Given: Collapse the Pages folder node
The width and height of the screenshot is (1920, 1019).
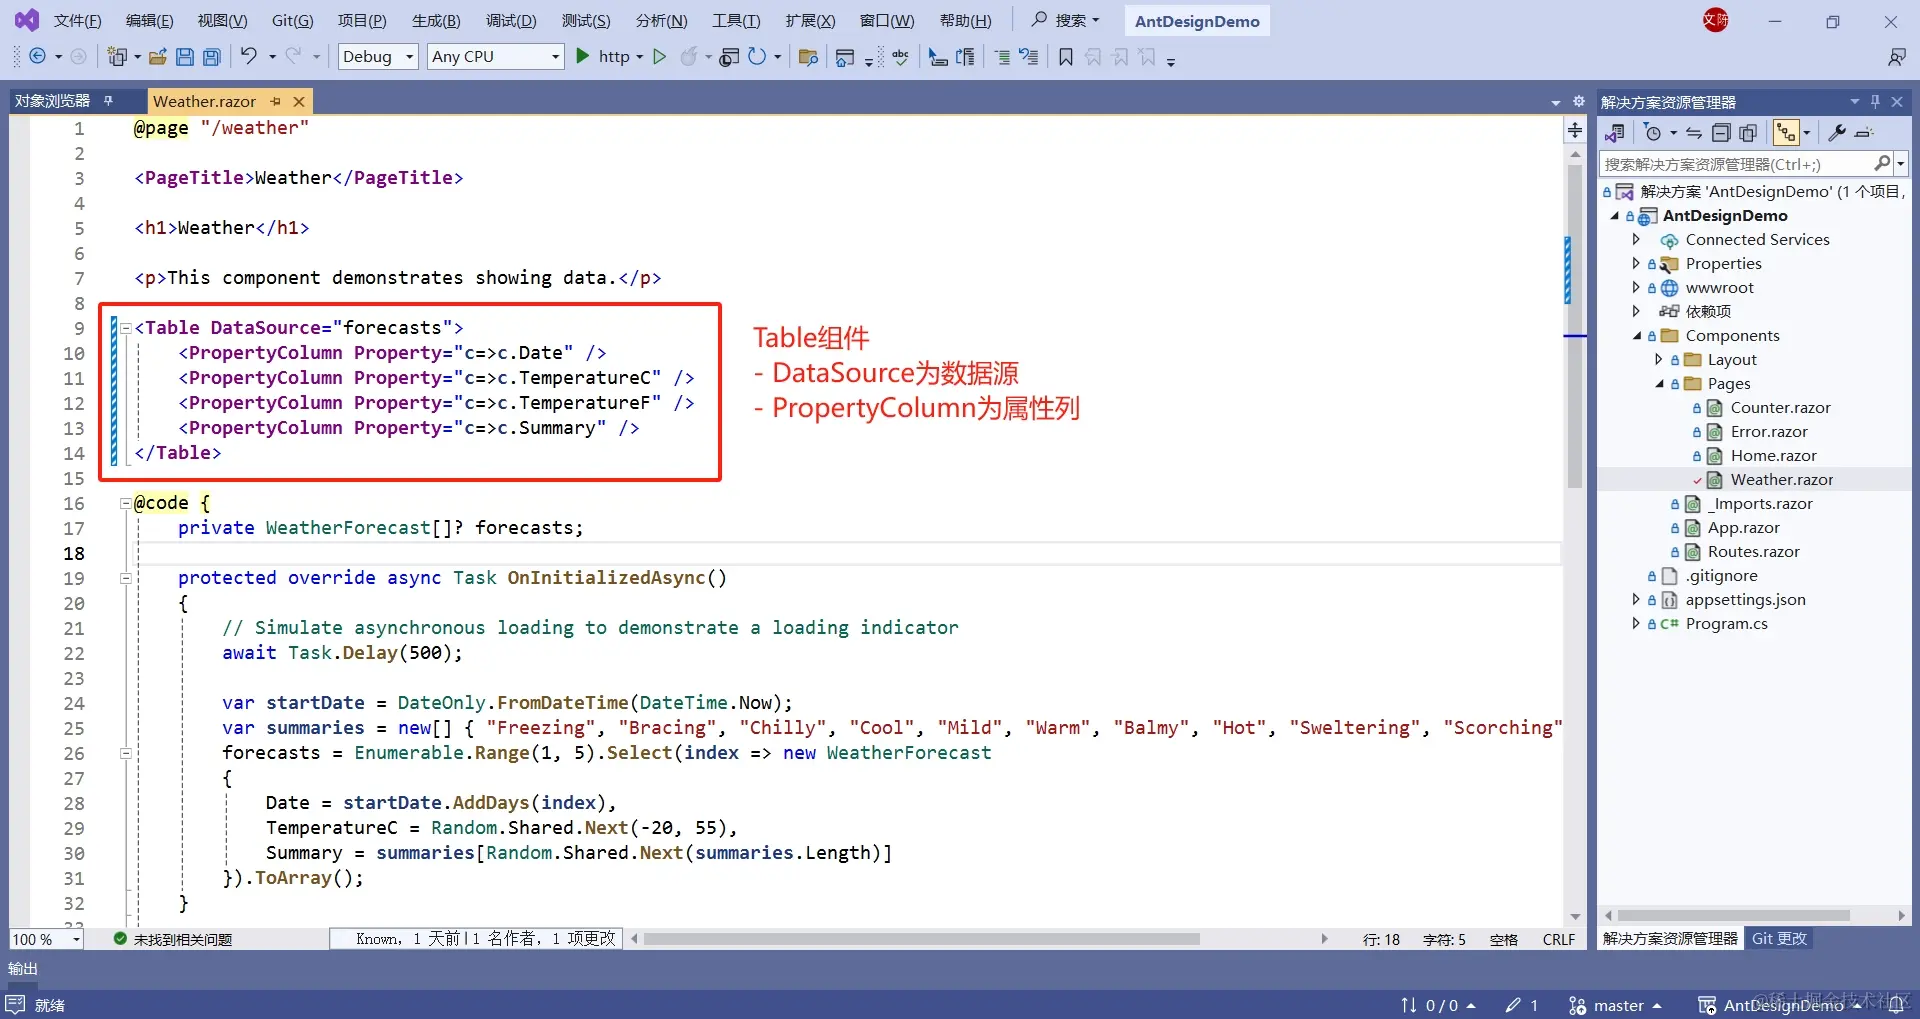Looking at the screenshot, I should coord(1659,384).
